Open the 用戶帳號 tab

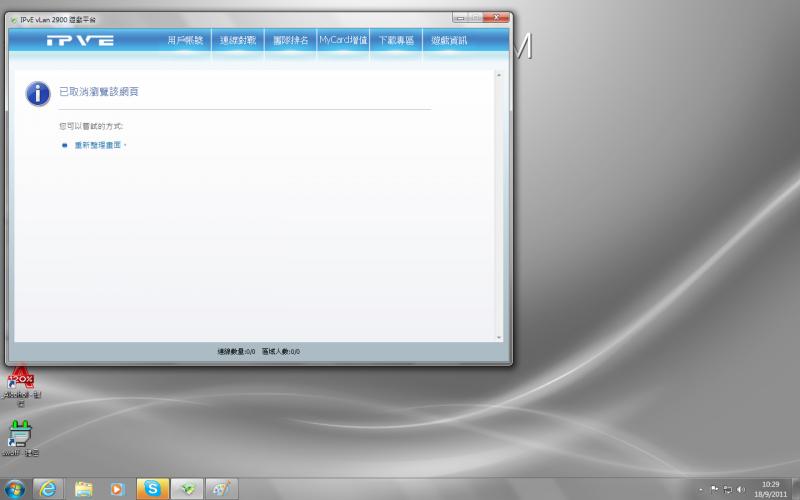pyautogui.click(x=185, y=40)
